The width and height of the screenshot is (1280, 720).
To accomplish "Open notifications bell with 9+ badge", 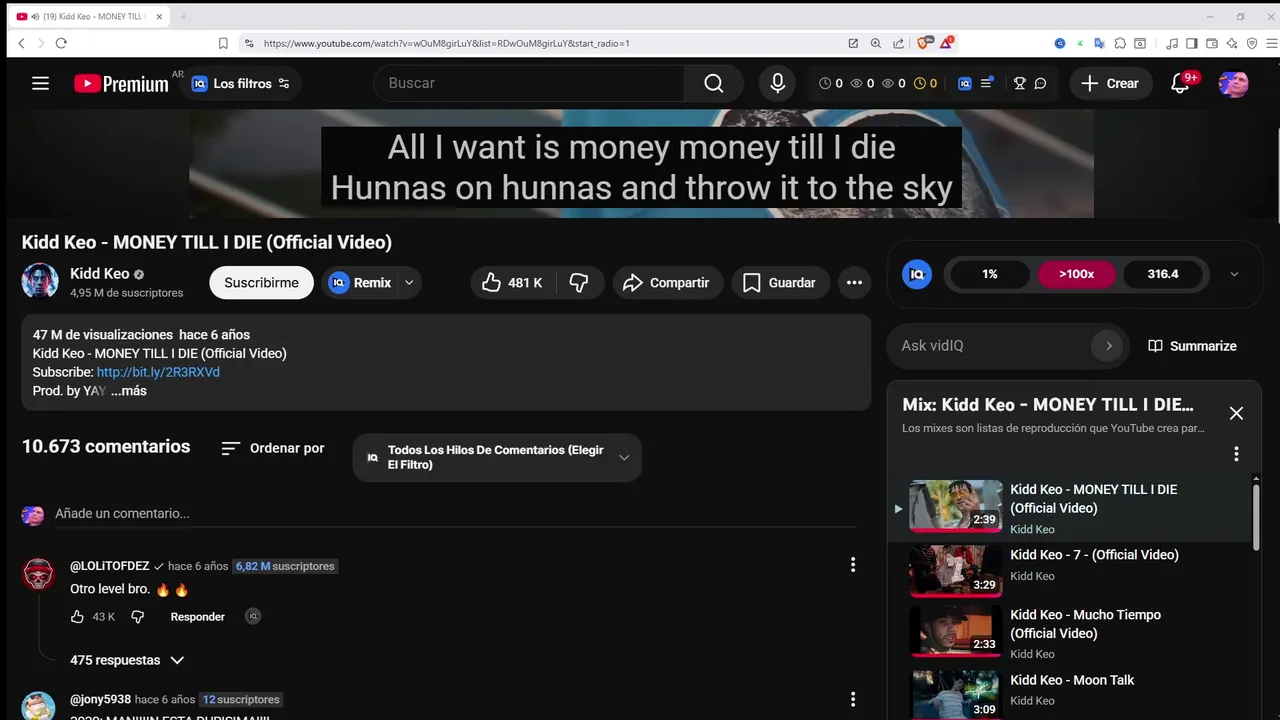I will [1181, 84].
